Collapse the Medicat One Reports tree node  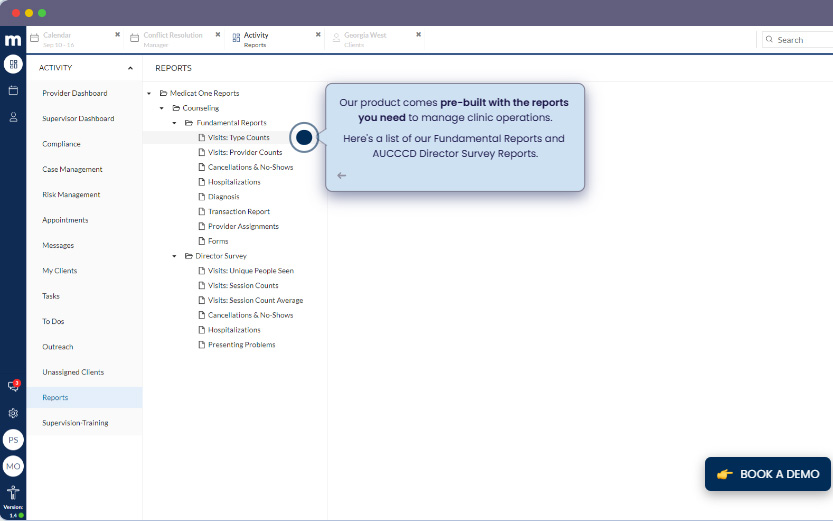tap(149, 93)
